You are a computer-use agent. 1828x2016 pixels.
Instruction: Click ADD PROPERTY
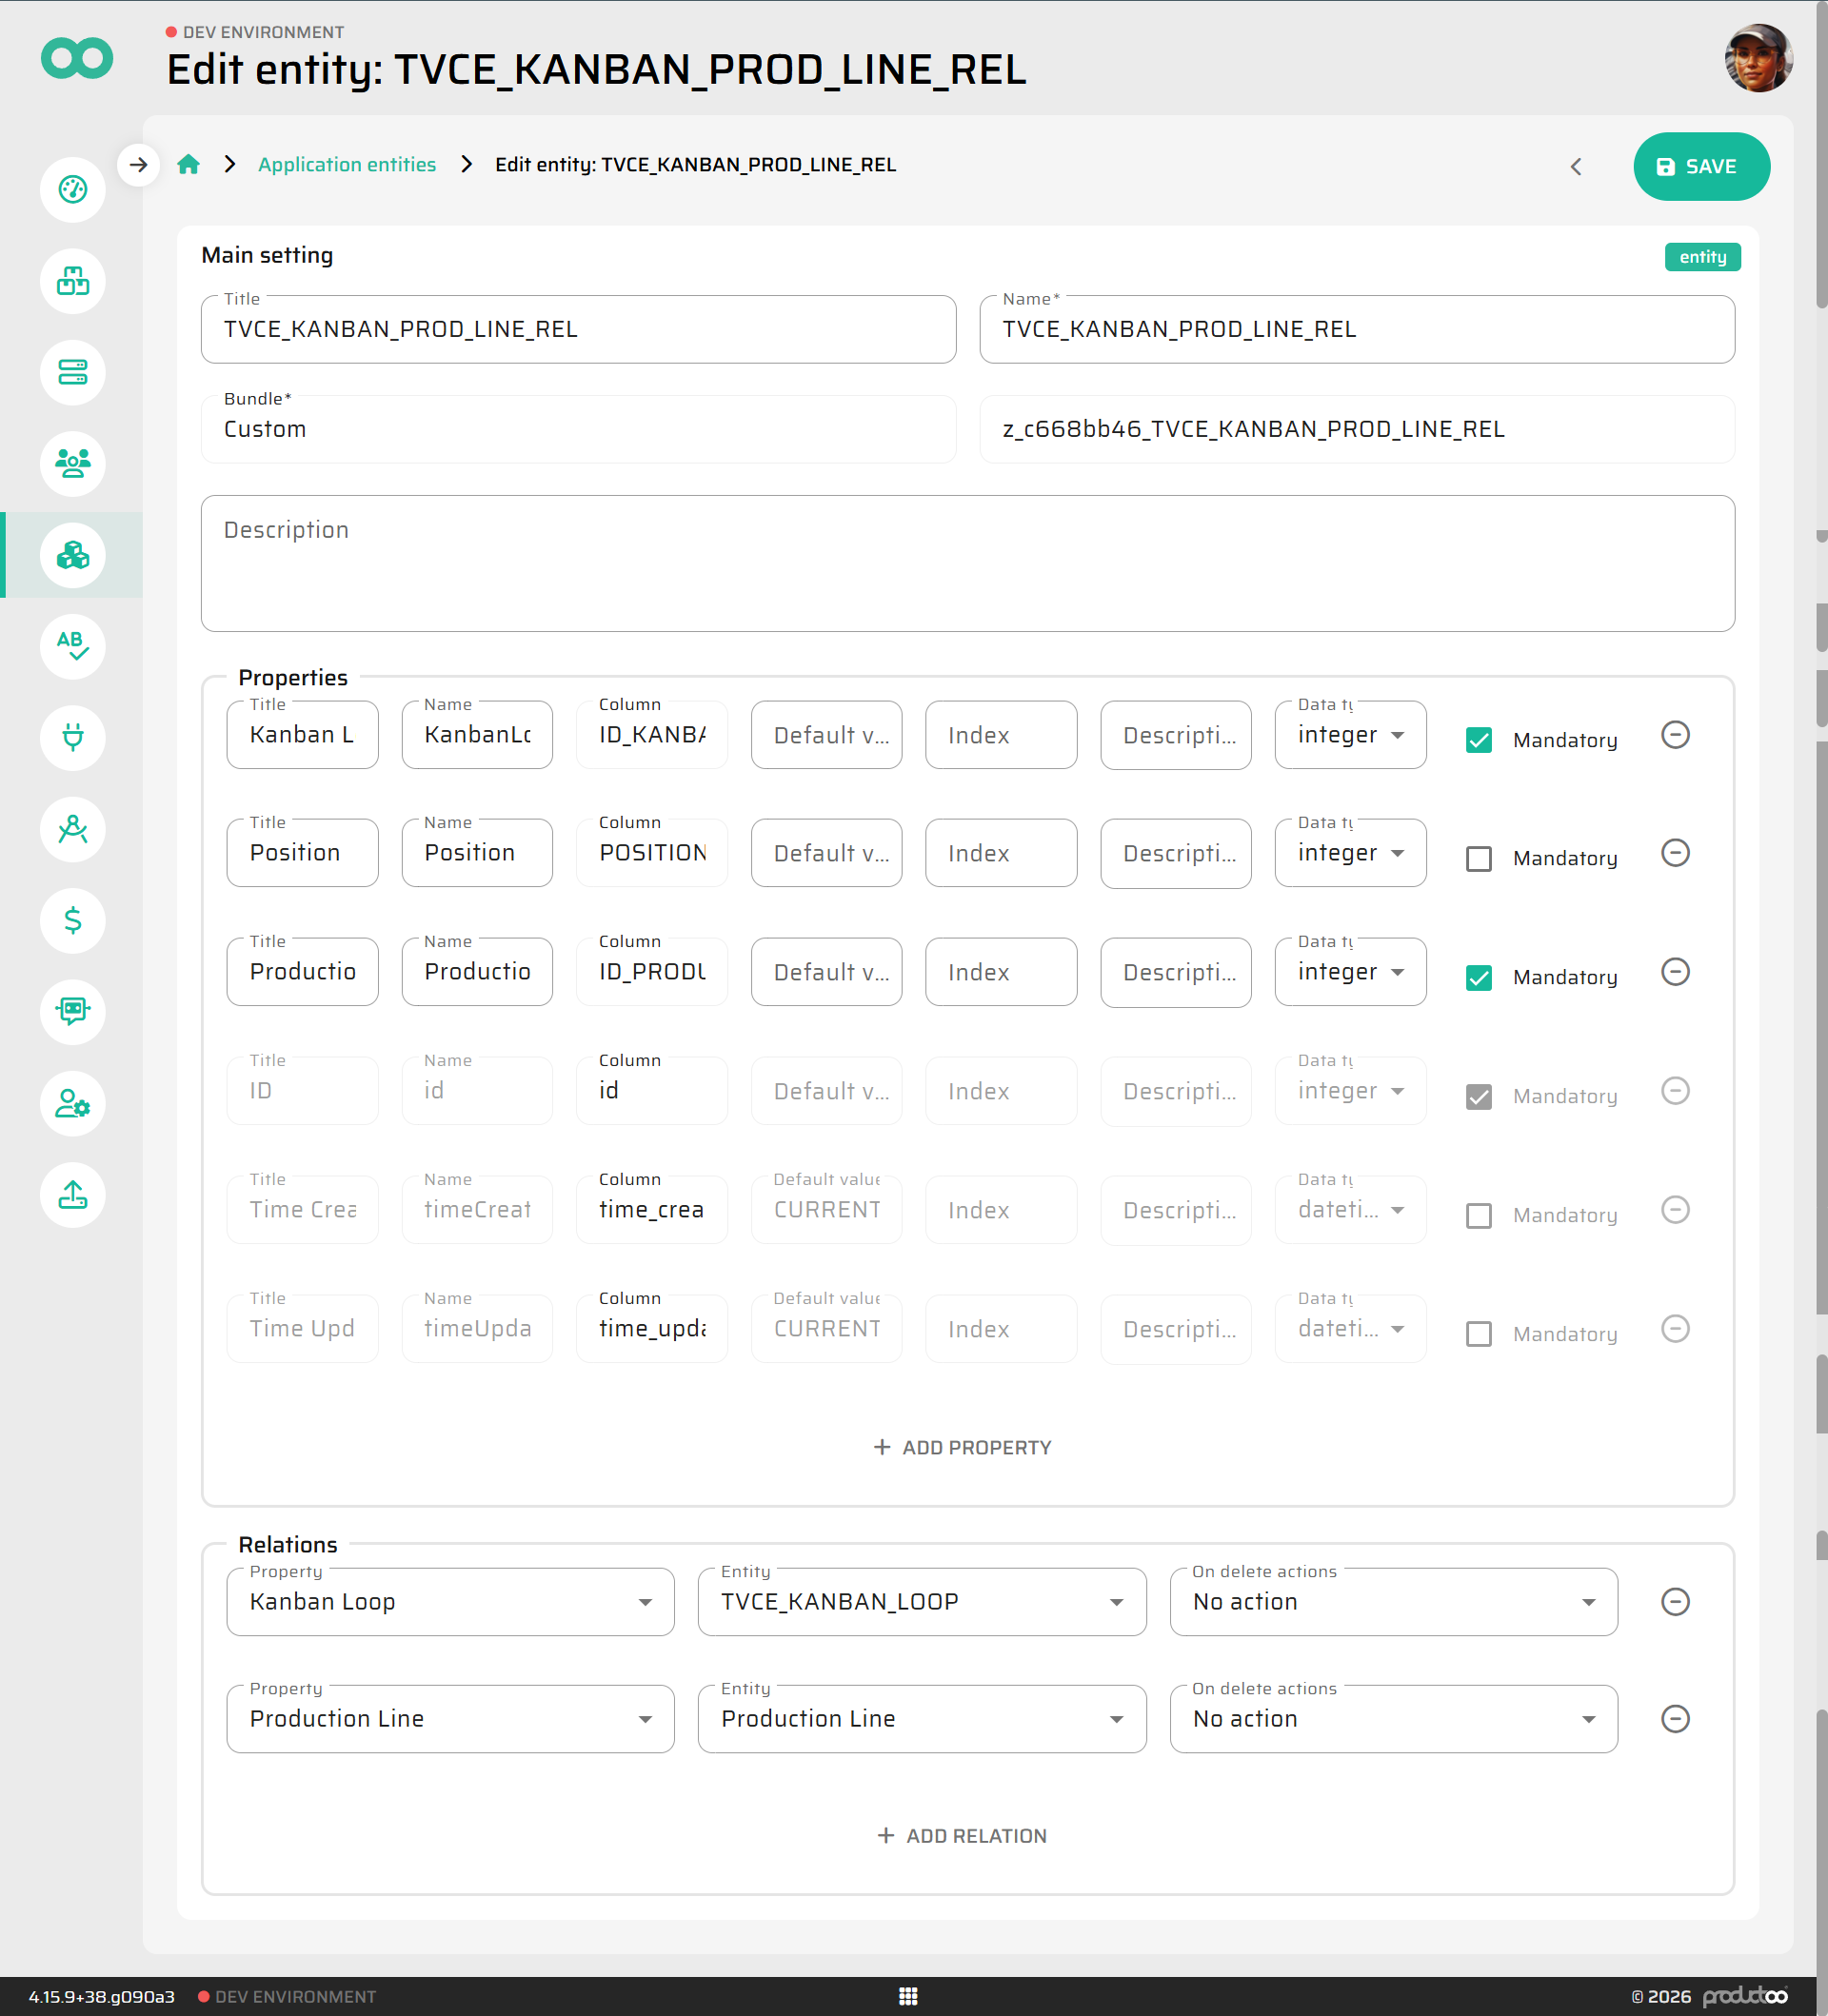[962, 1447]
